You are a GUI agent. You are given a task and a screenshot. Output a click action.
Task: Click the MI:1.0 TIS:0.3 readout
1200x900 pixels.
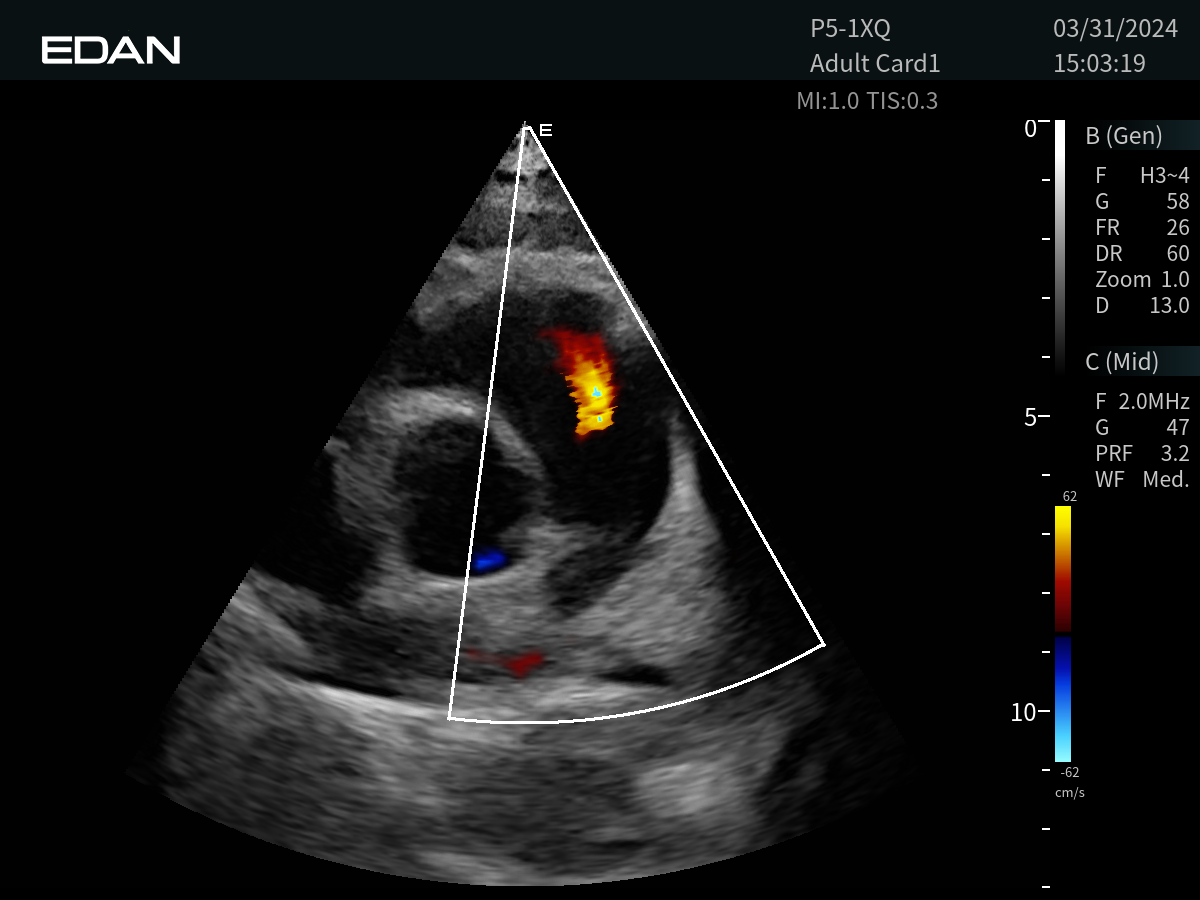[867, 100]
